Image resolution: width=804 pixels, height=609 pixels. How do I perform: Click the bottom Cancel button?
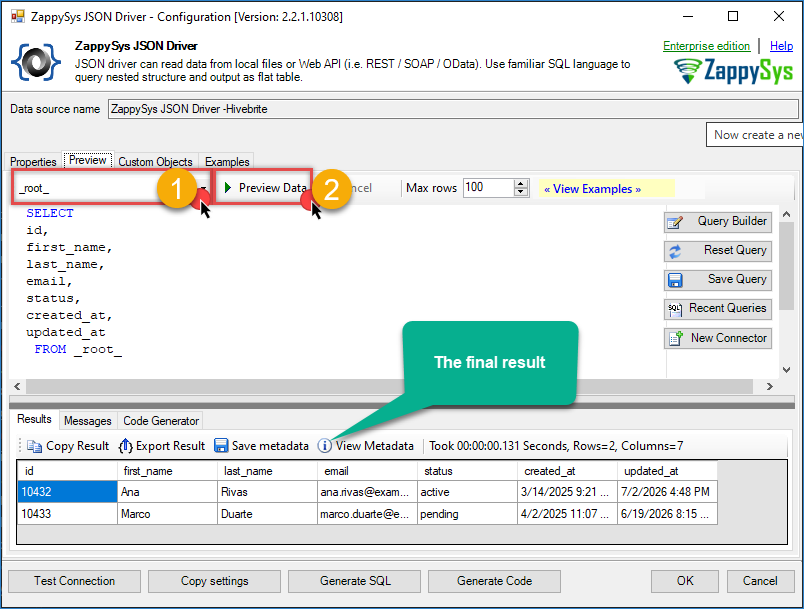click(760, 581)
